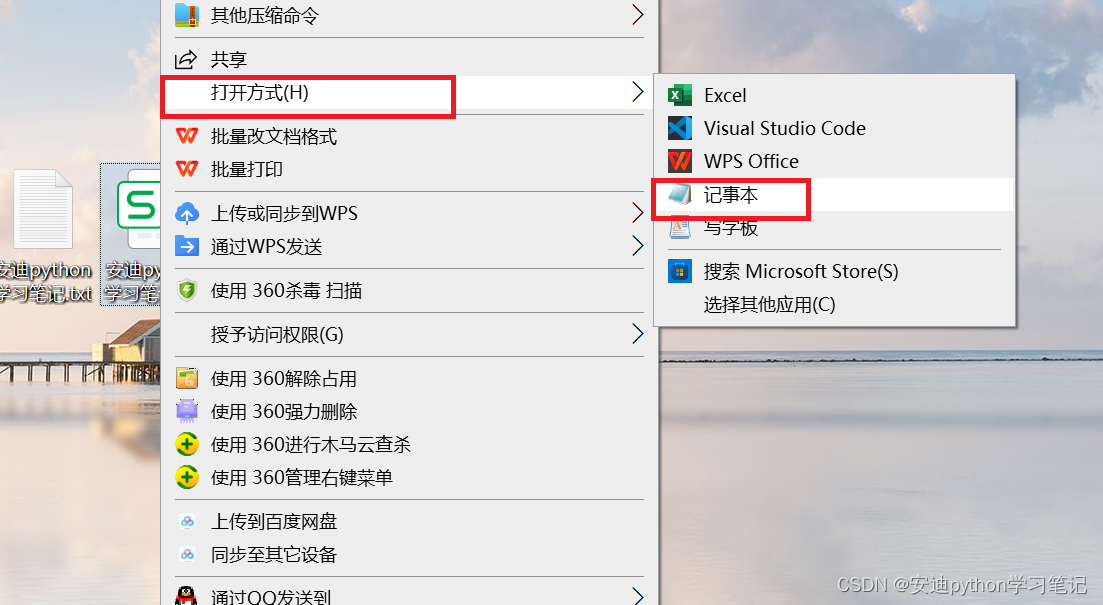Image resolution: width=1103 pixels, height=605 pixels.
Task: Select 选择其他应用(C) entry
Action: 834,304
